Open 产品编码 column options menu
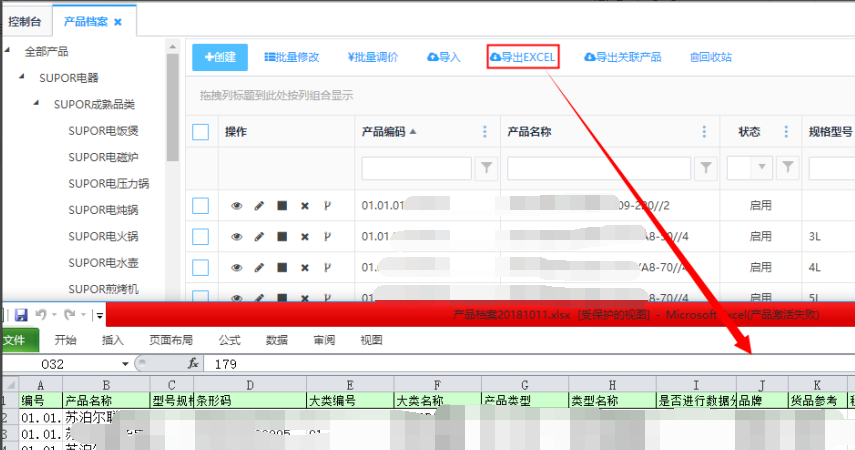The width and height of the screenshot is (855, 450). tap(486, 132)
